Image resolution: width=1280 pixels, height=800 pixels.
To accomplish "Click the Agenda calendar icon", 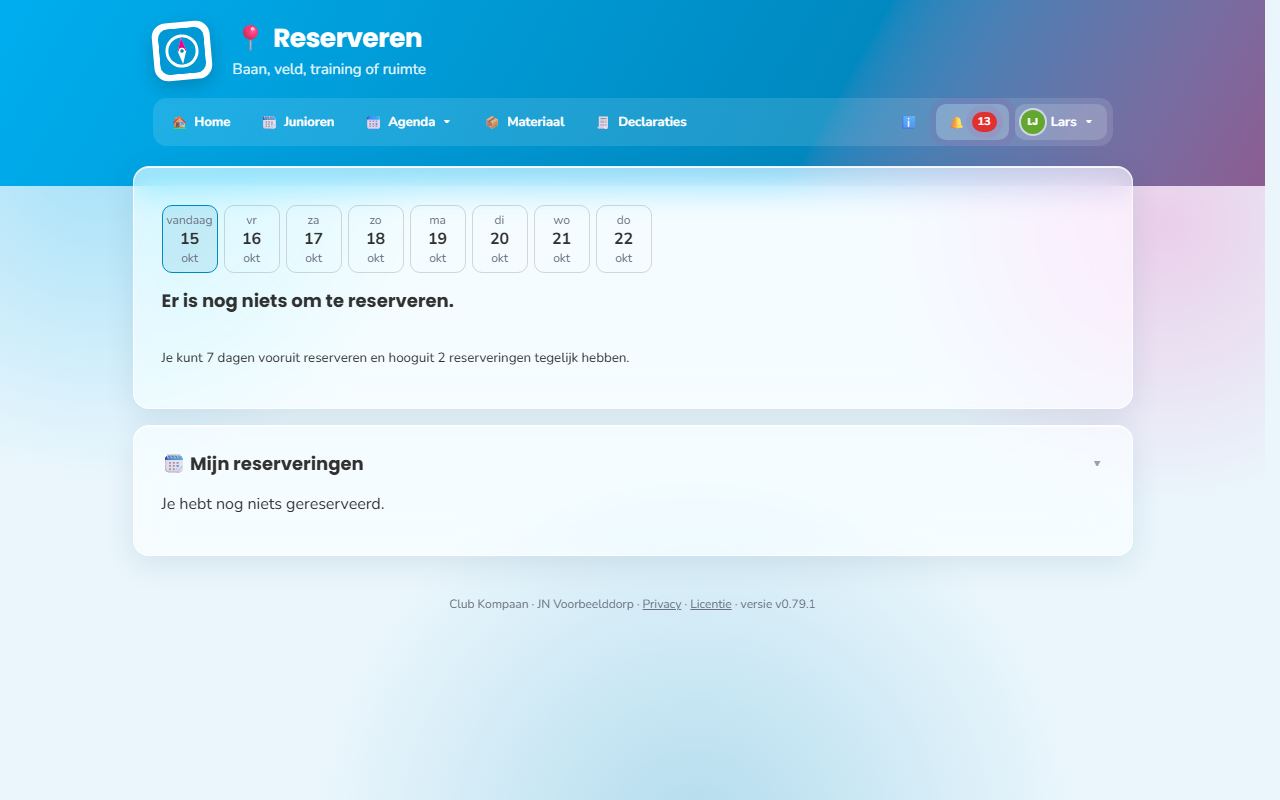I will click(373, 122).
